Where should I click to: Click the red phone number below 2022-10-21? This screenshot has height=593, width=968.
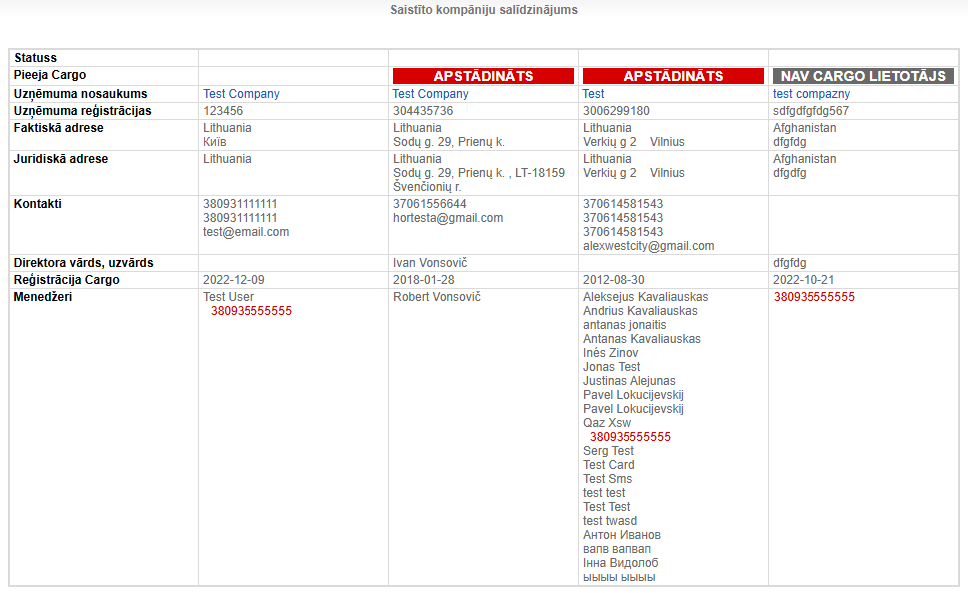coord(814,297)
